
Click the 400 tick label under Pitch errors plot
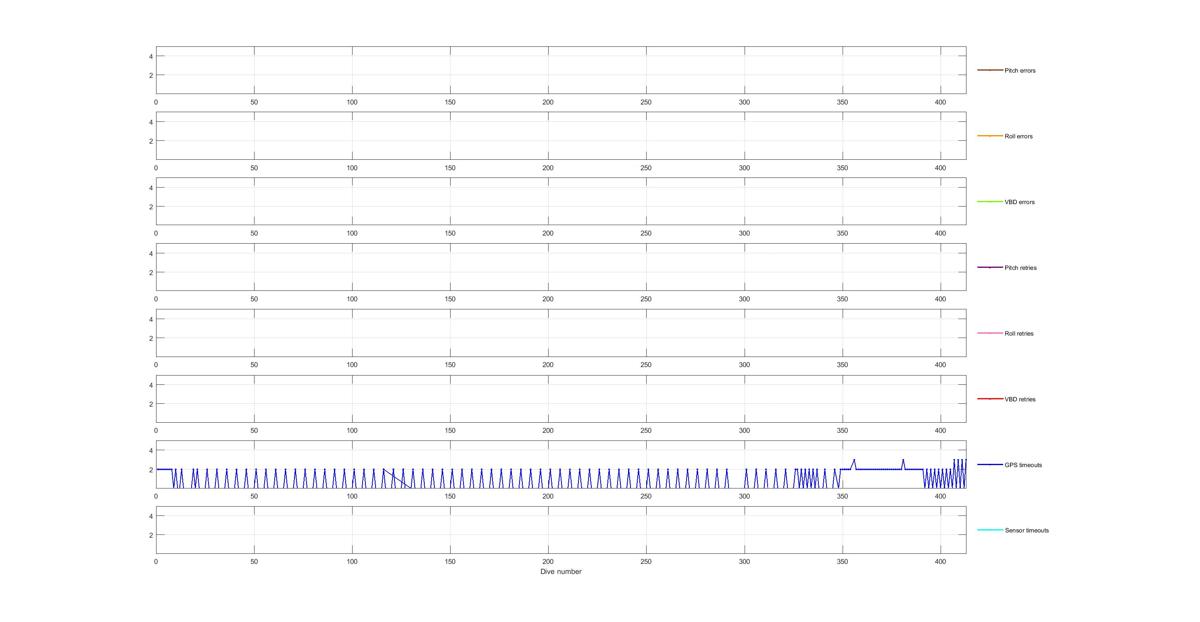tap(940, 102)
